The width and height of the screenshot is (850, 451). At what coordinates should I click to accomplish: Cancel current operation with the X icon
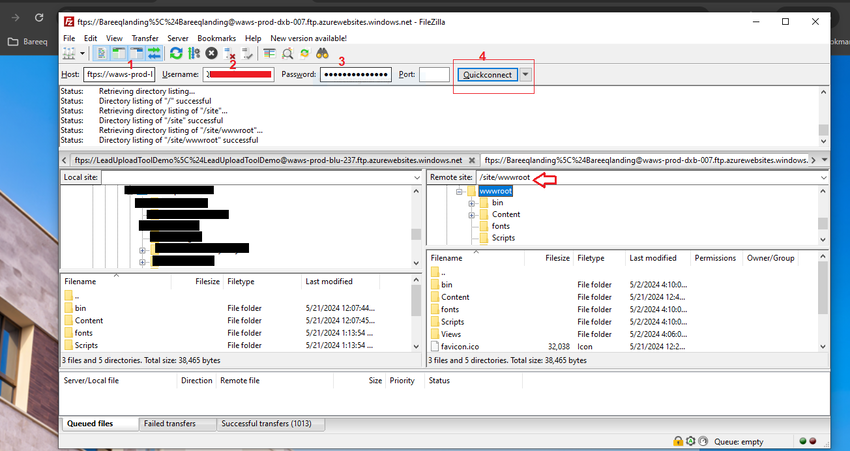click(x=212, y=53)
